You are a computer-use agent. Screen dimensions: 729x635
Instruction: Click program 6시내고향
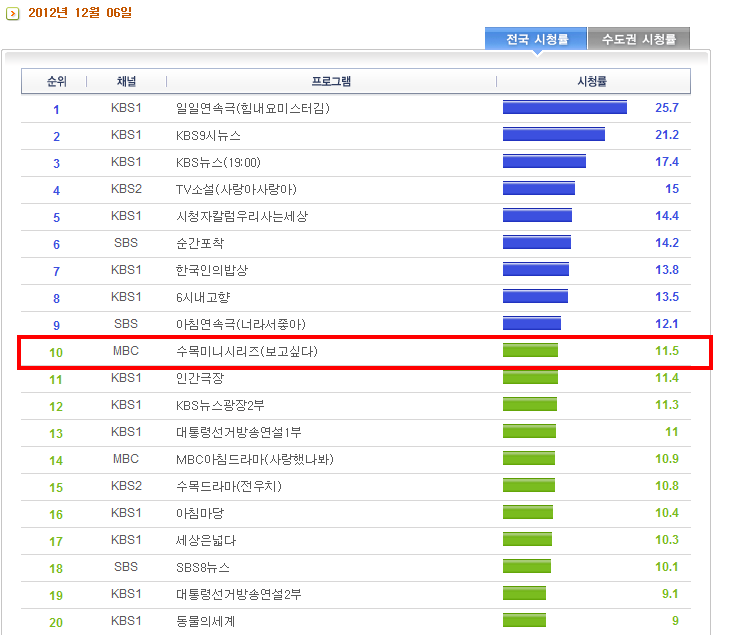203,297
